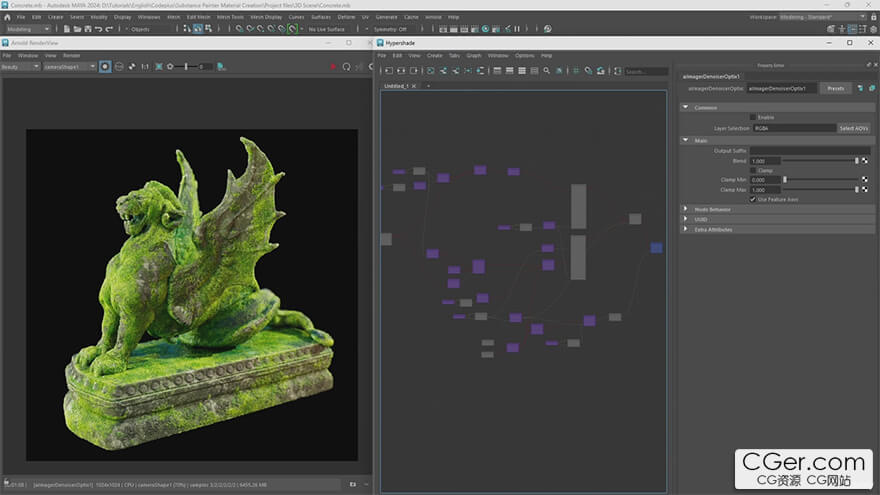
Task: Click the full node view mode icon in Hypershade
Action: pyautogui.click(x=522, y=71)
